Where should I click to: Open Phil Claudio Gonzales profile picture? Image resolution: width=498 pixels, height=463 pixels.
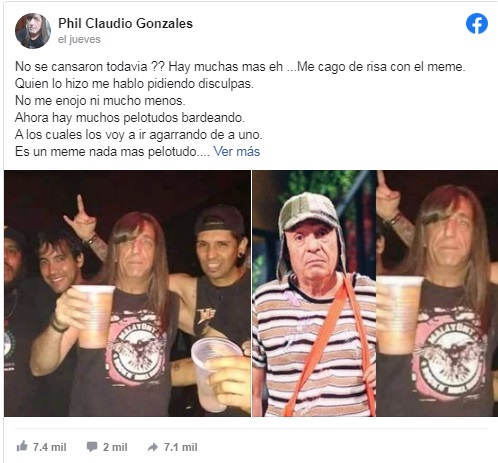[33, 31]
